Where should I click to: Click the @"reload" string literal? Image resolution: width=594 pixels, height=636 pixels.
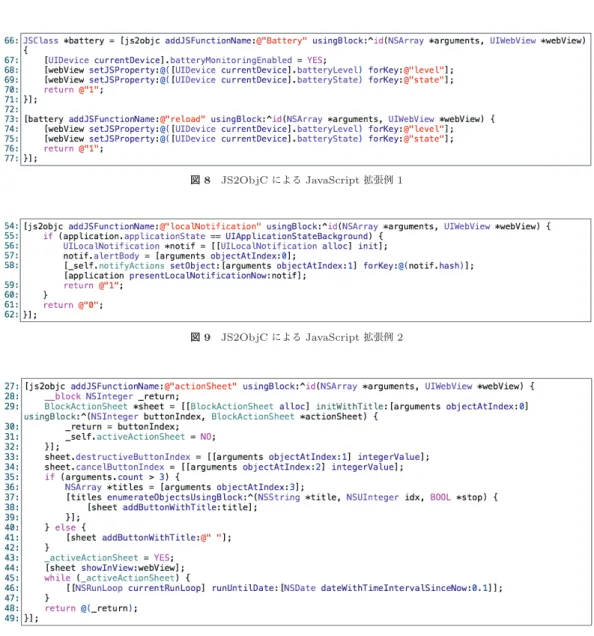tap(183, 119)
